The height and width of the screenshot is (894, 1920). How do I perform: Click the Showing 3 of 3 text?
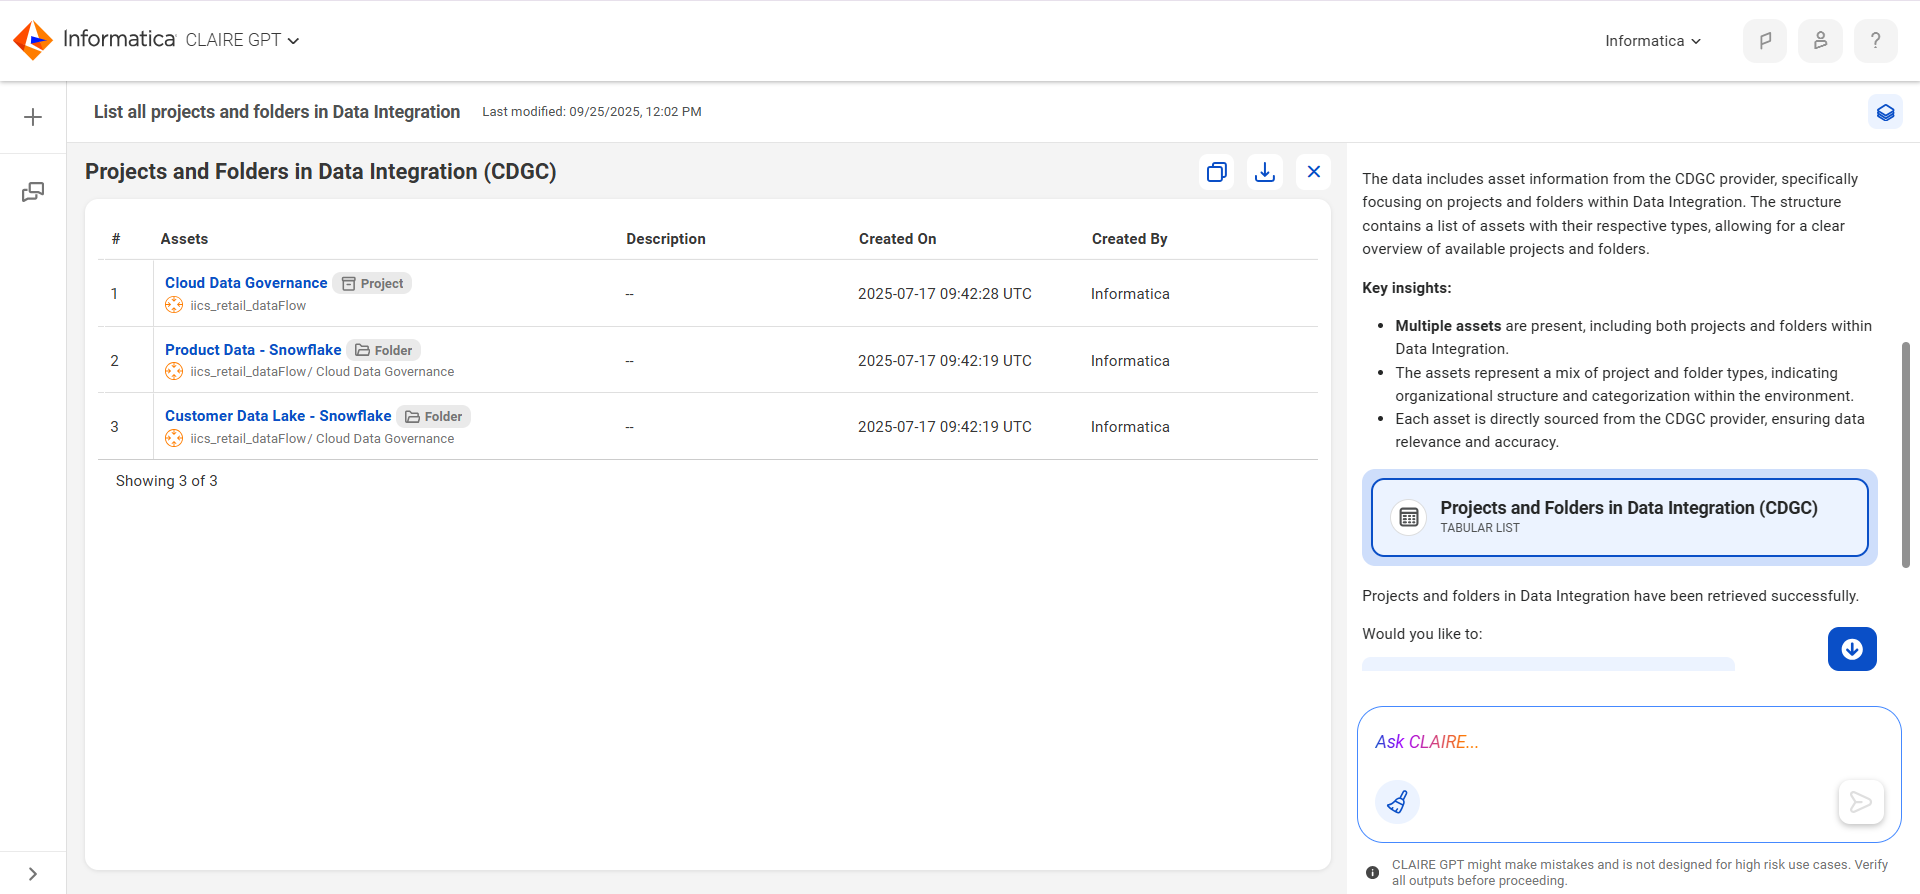click(x=167, y=481)
